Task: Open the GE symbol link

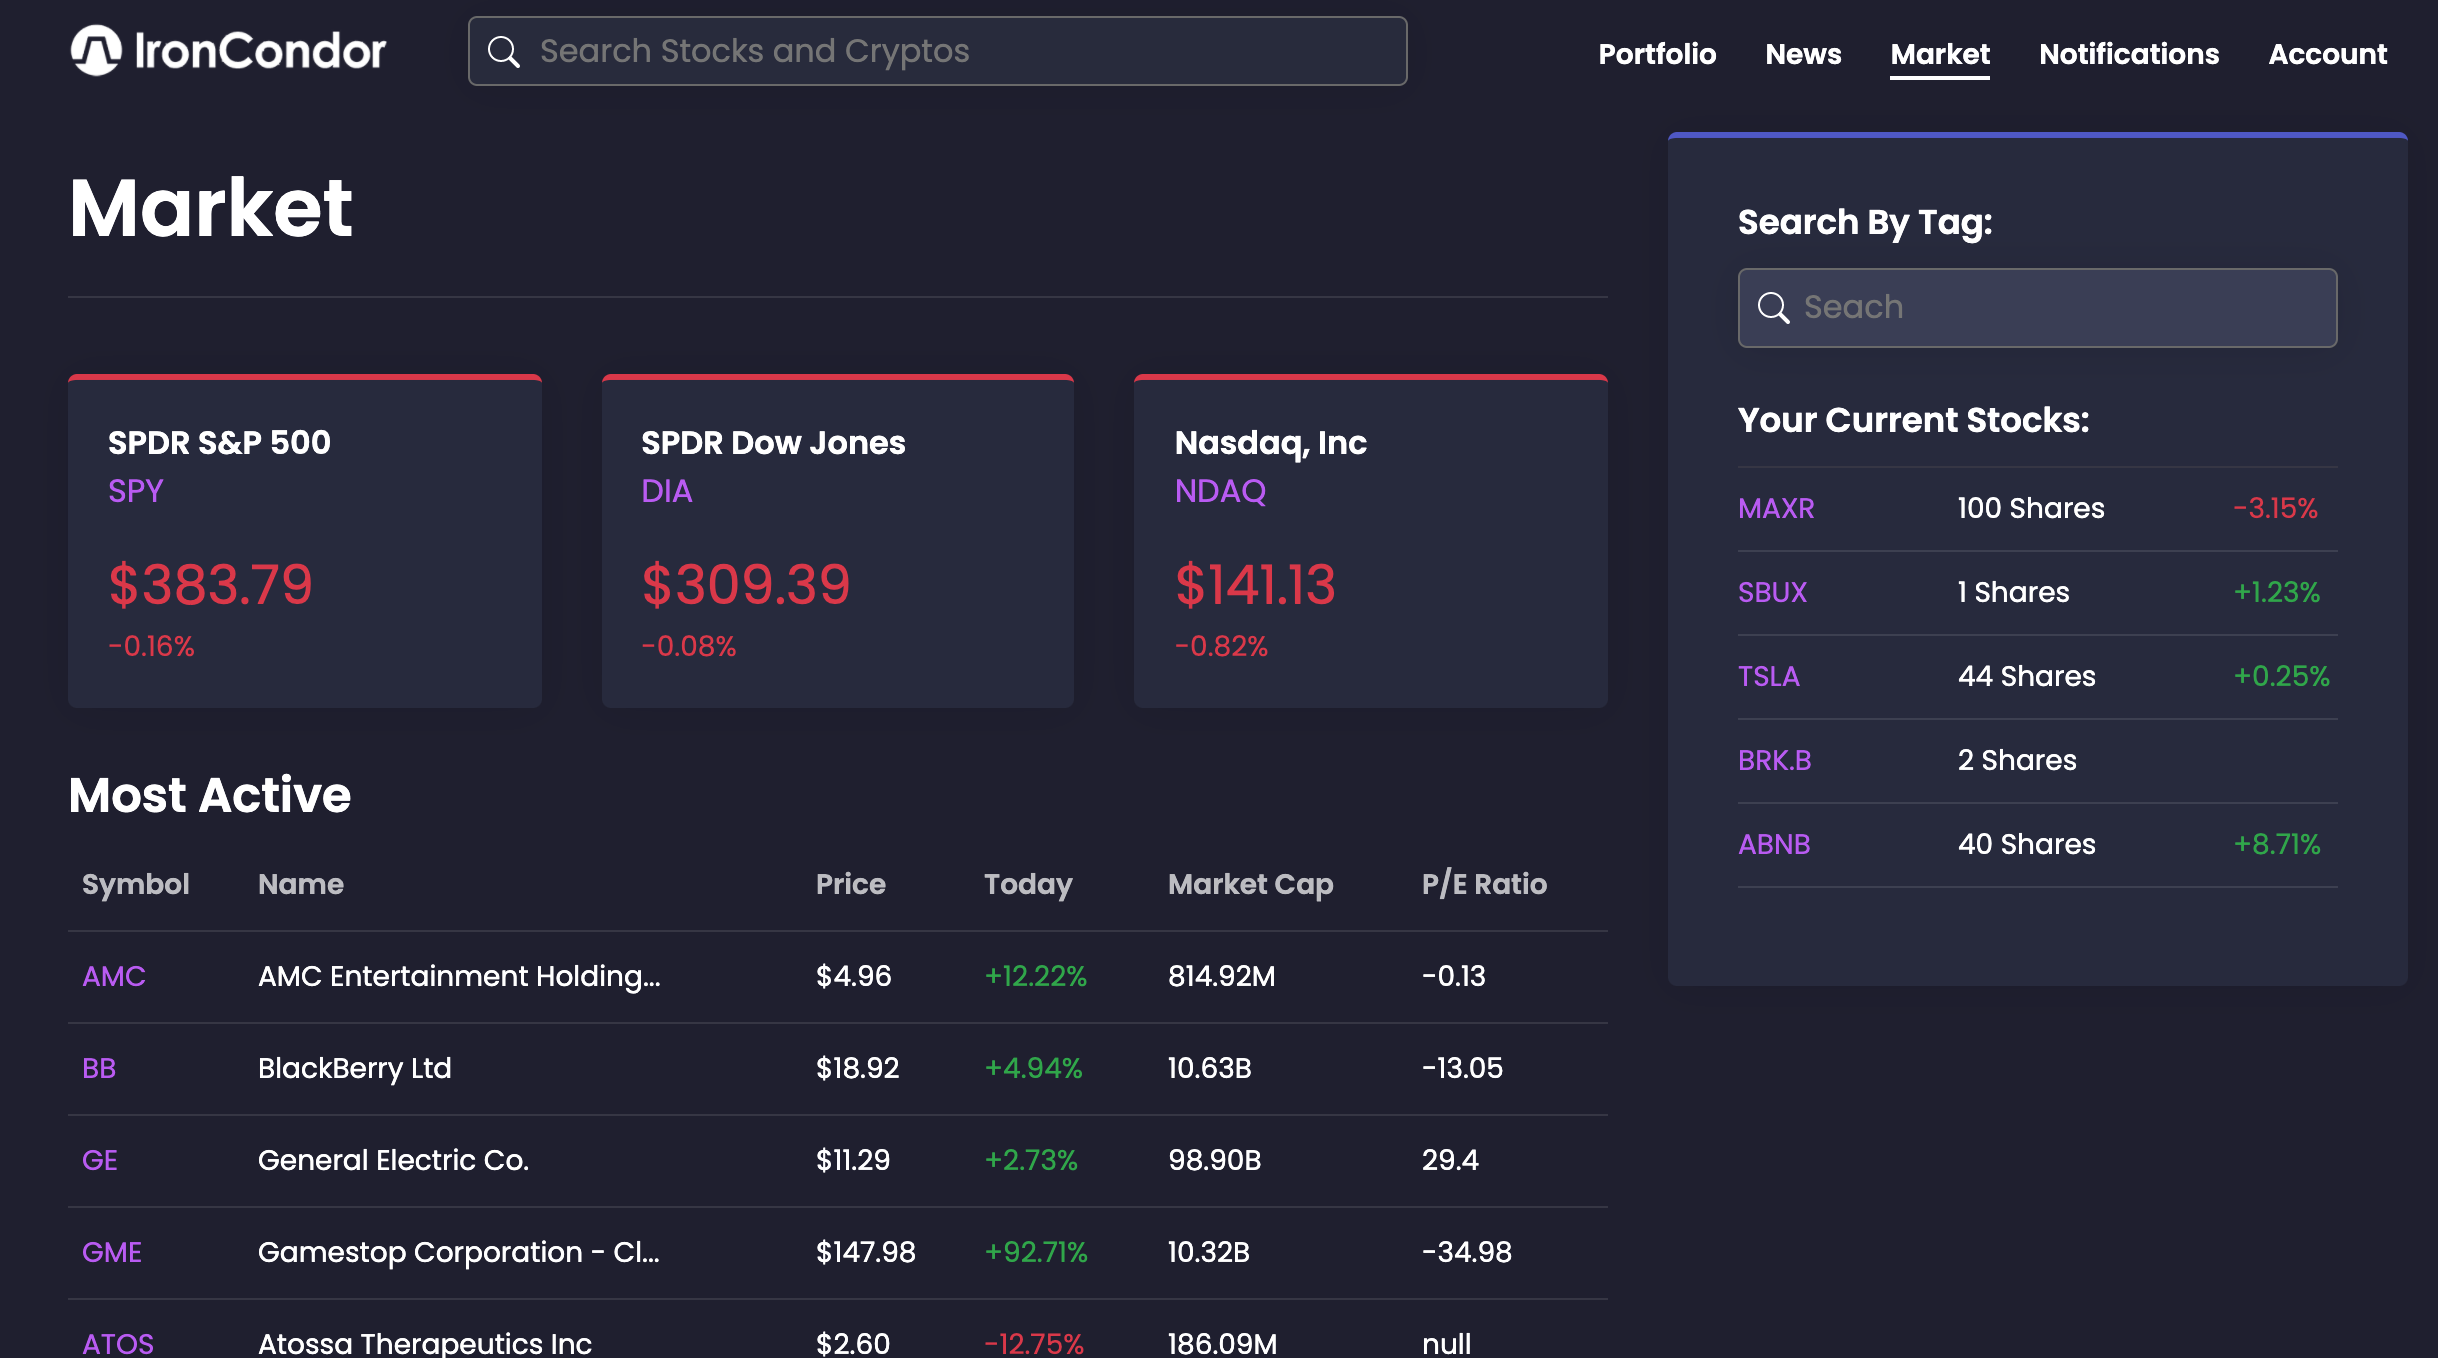Action: [x=100, y=1160]
